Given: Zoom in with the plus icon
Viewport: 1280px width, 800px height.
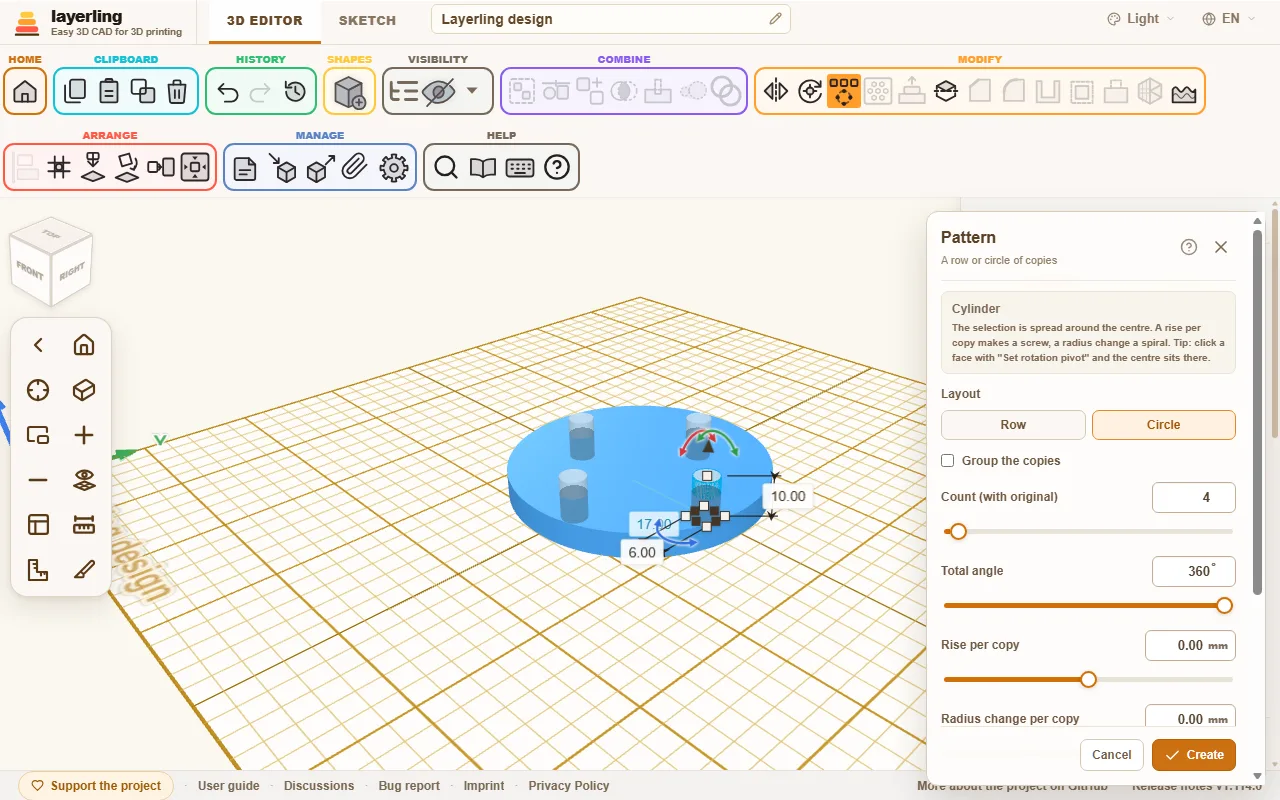Looking at the screenshot, I should pos(84,435).
